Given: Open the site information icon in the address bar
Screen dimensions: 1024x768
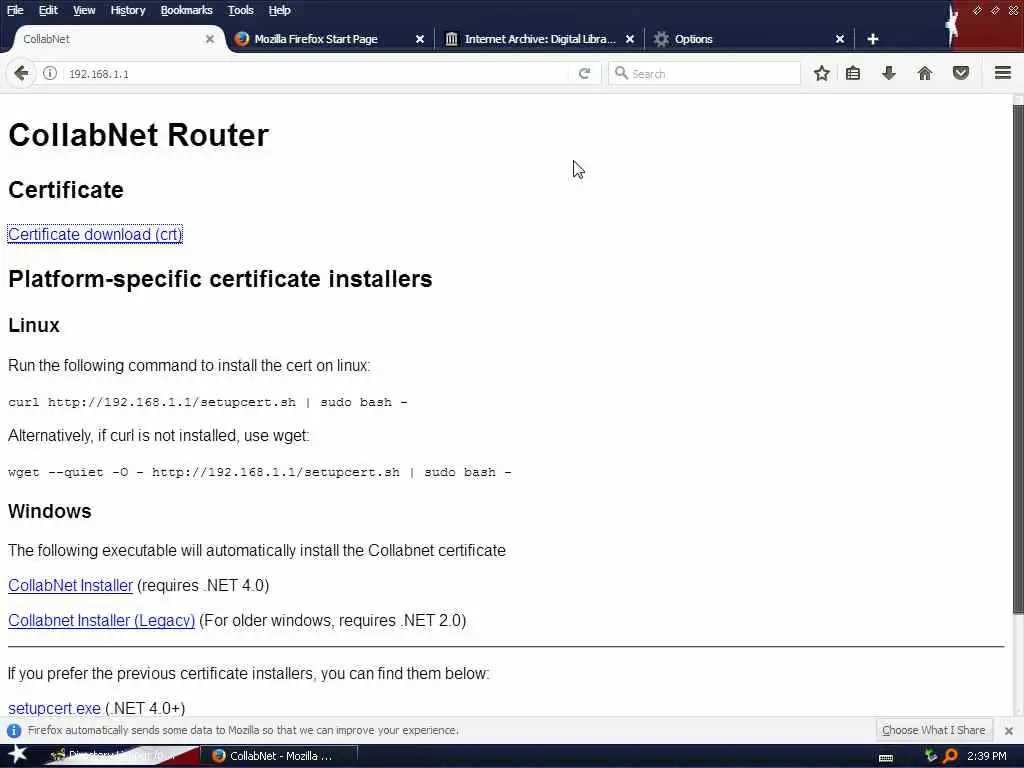Looking at the screenshot, I should 50,73.
